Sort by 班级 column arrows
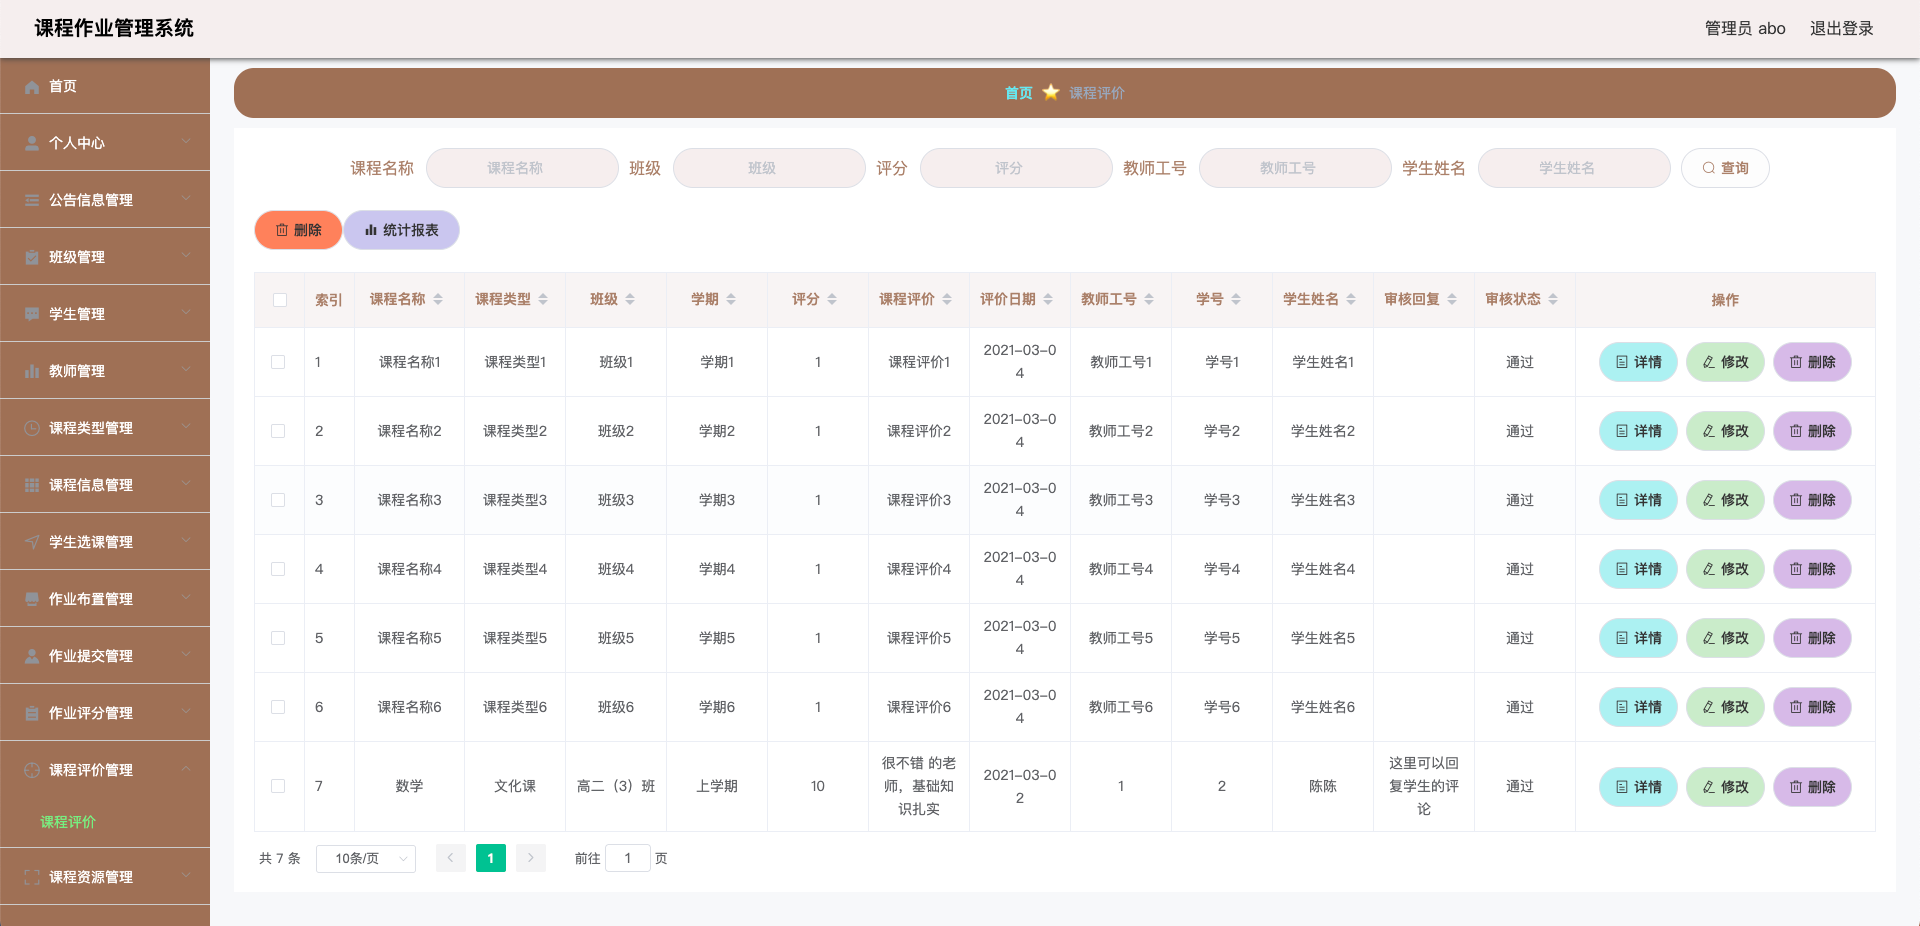Image resolution: width=1920 pixels, height=926 pixels. pyautogui.click(x=630, y=299)
